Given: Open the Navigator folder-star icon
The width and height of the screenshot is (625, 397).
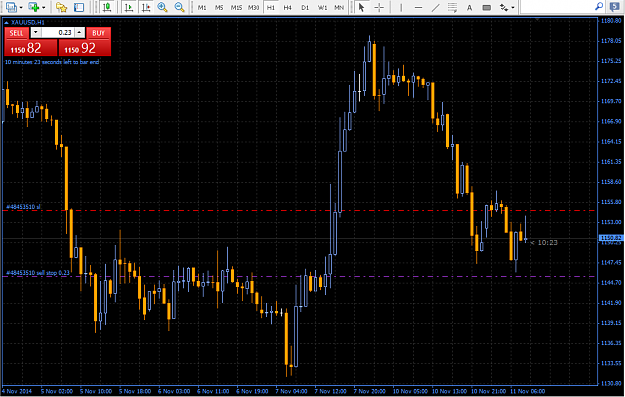Looking at the screenshot, I should click(61, 7).
